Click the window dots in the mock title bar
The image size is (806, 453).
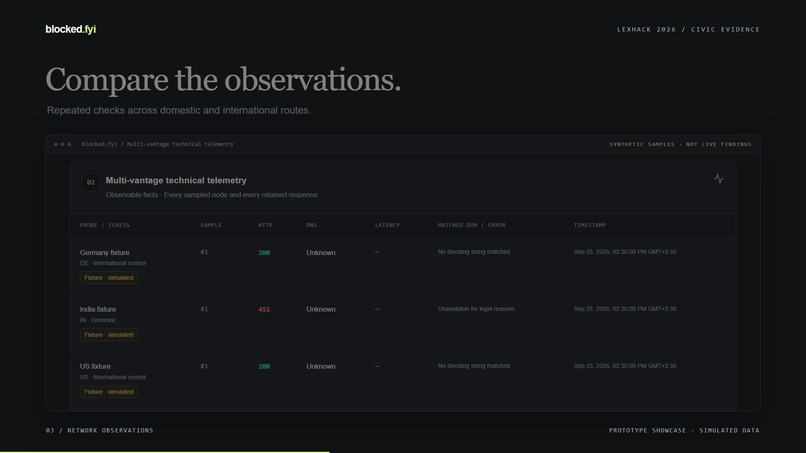(x=62, y=144)
